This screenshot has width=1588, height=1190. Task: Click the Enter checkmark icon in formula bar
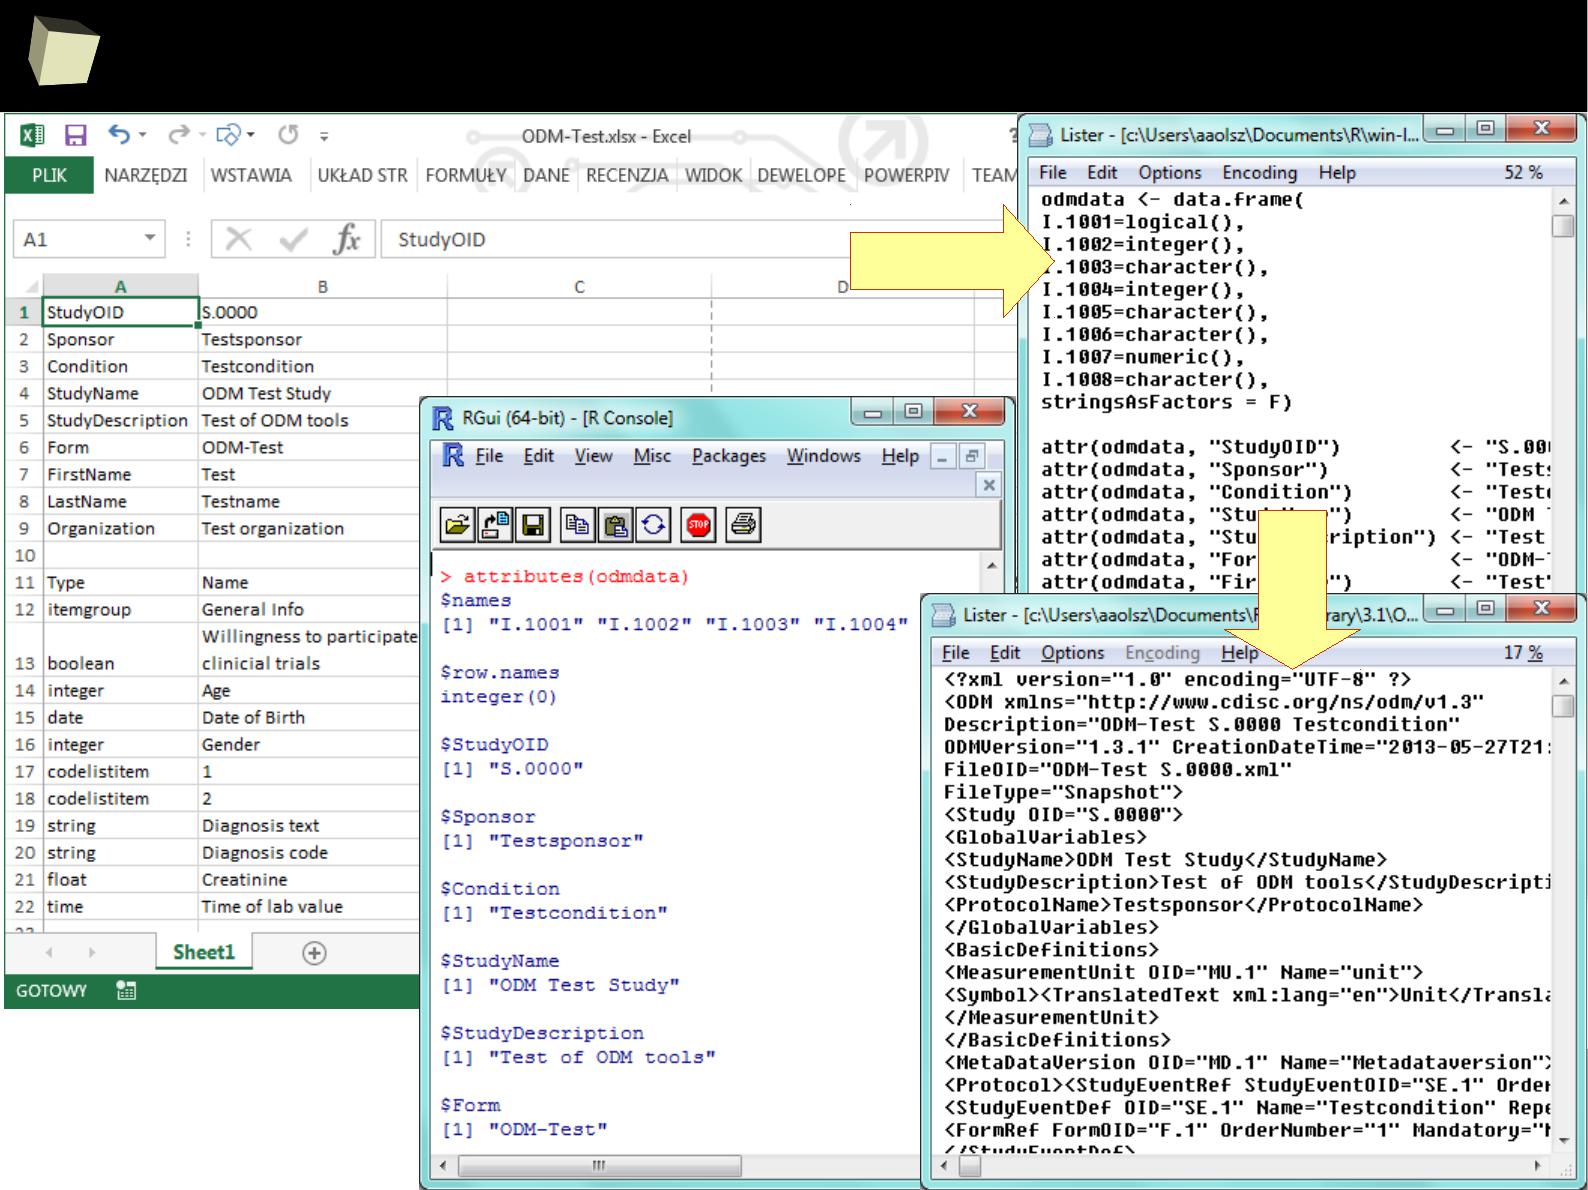click(x=293, y=239)
